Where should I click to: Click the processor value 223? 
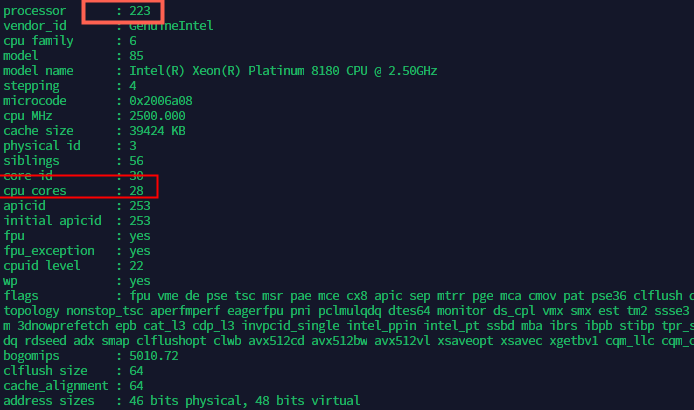140,11
